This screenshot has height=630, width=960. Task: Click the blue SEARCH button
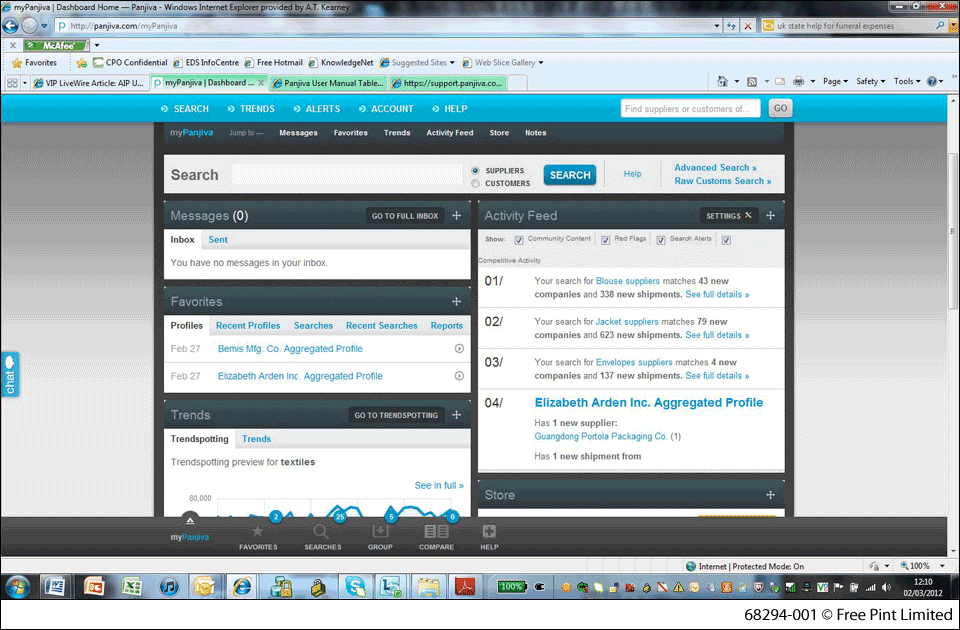click(570, 175)
